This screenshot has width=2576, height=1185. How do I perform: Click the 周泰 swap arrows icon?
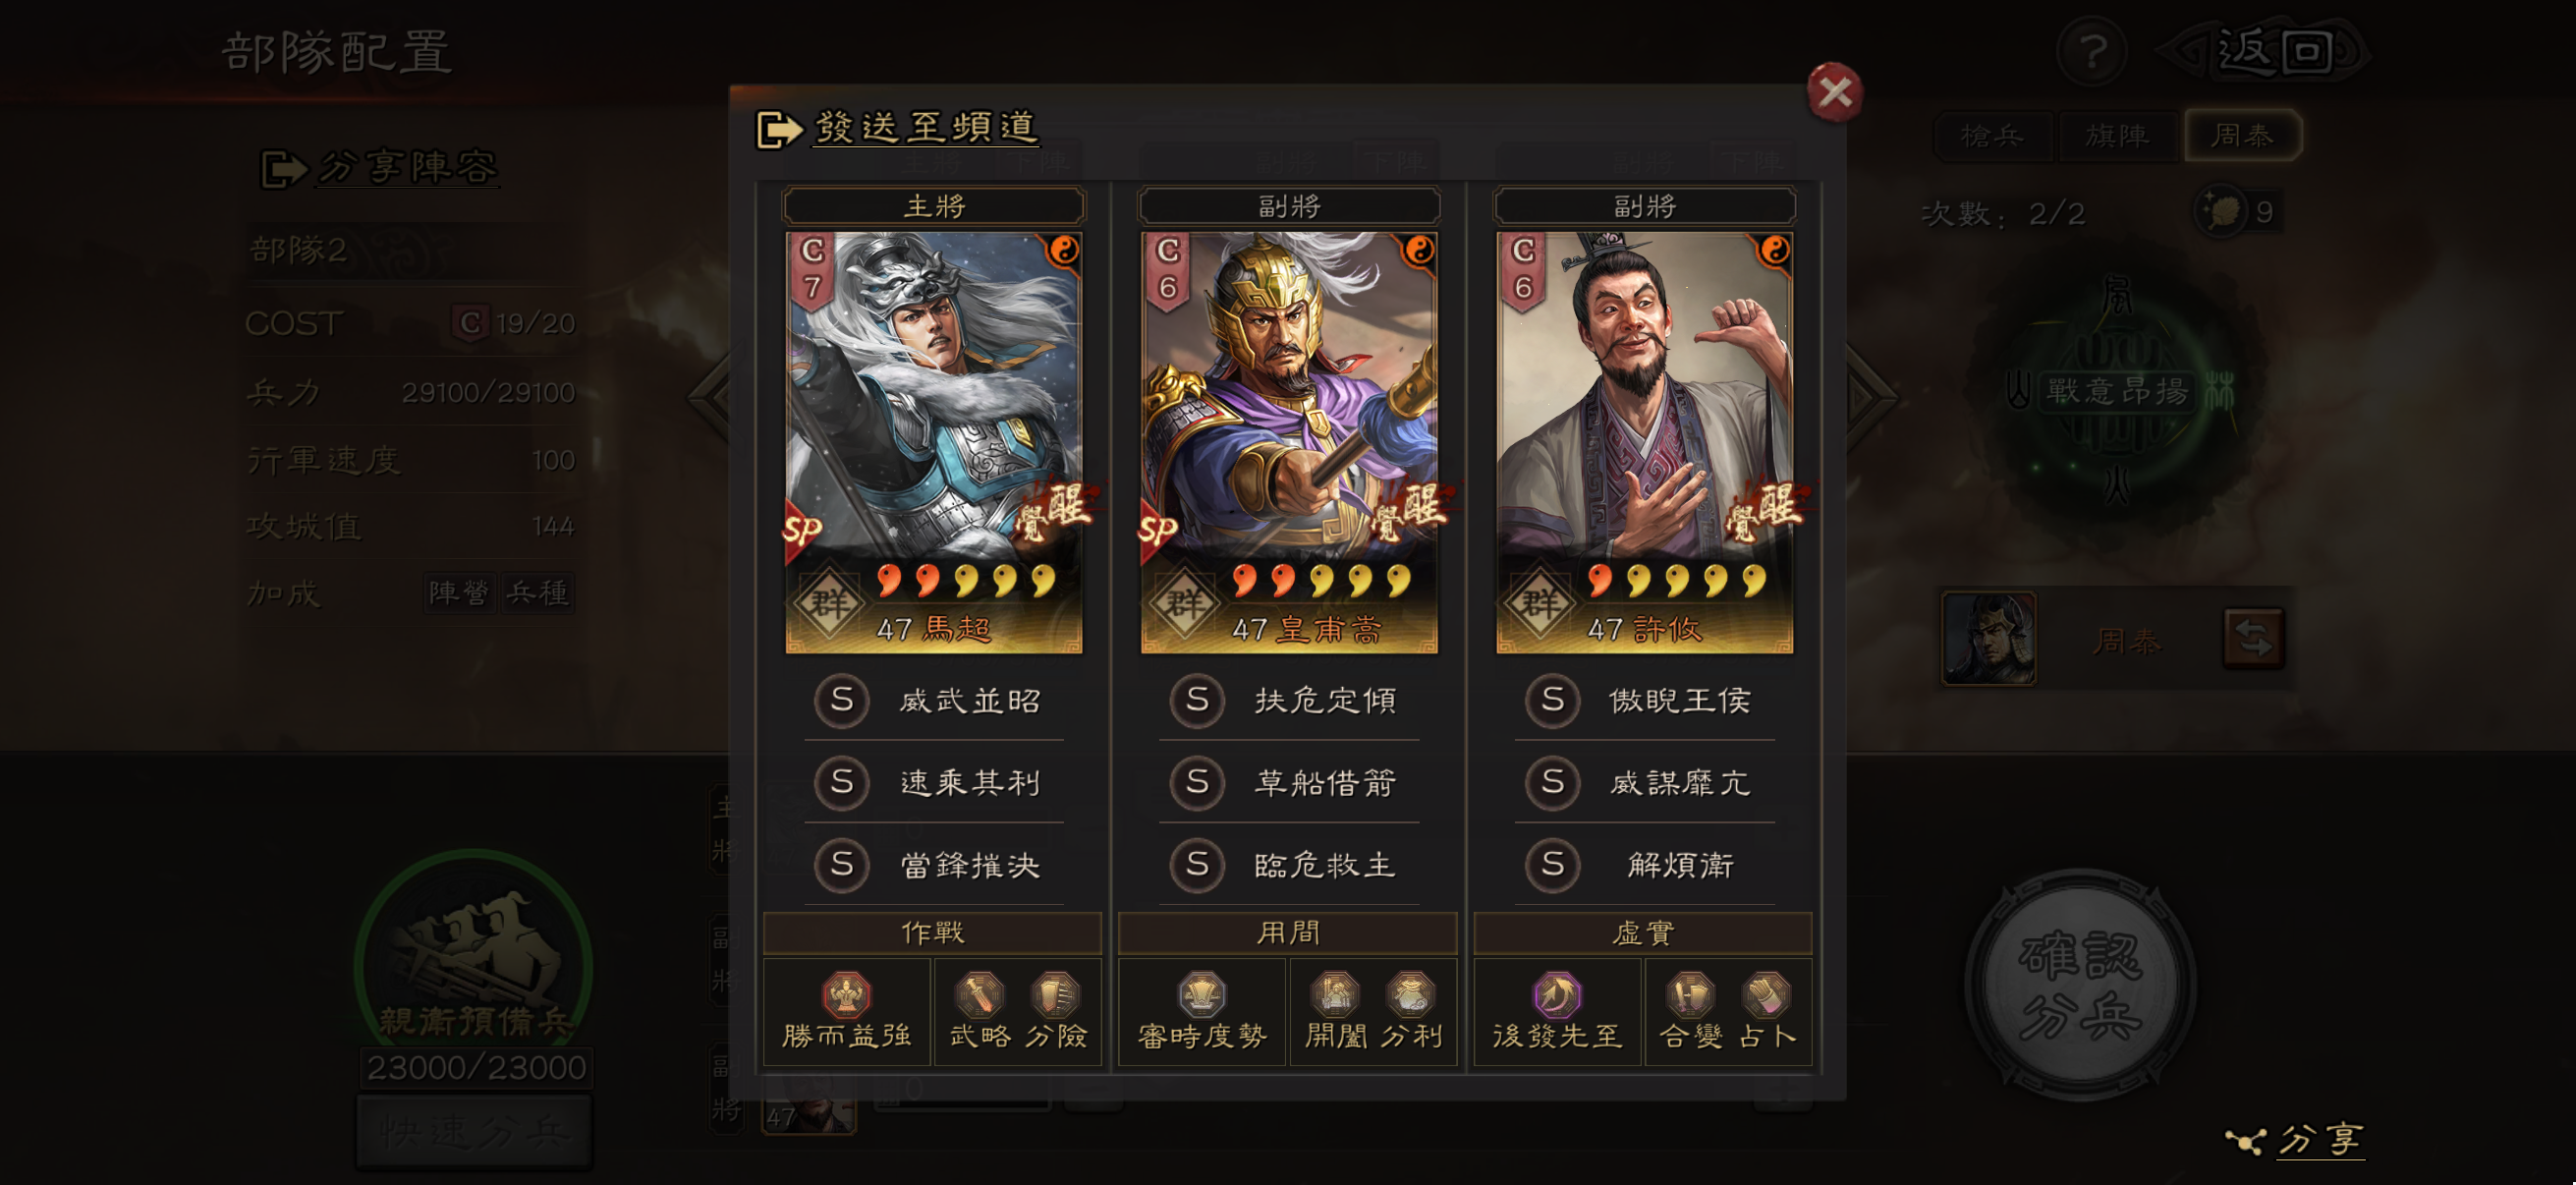(x=2253, y=638)
